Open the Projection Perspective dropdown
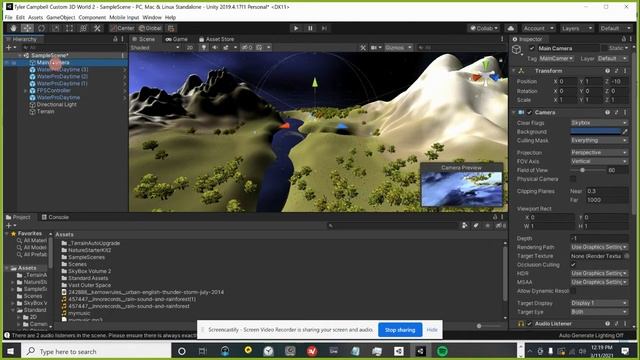The height and width of the screenshot is (360, 640). click(x=599, y=153)
